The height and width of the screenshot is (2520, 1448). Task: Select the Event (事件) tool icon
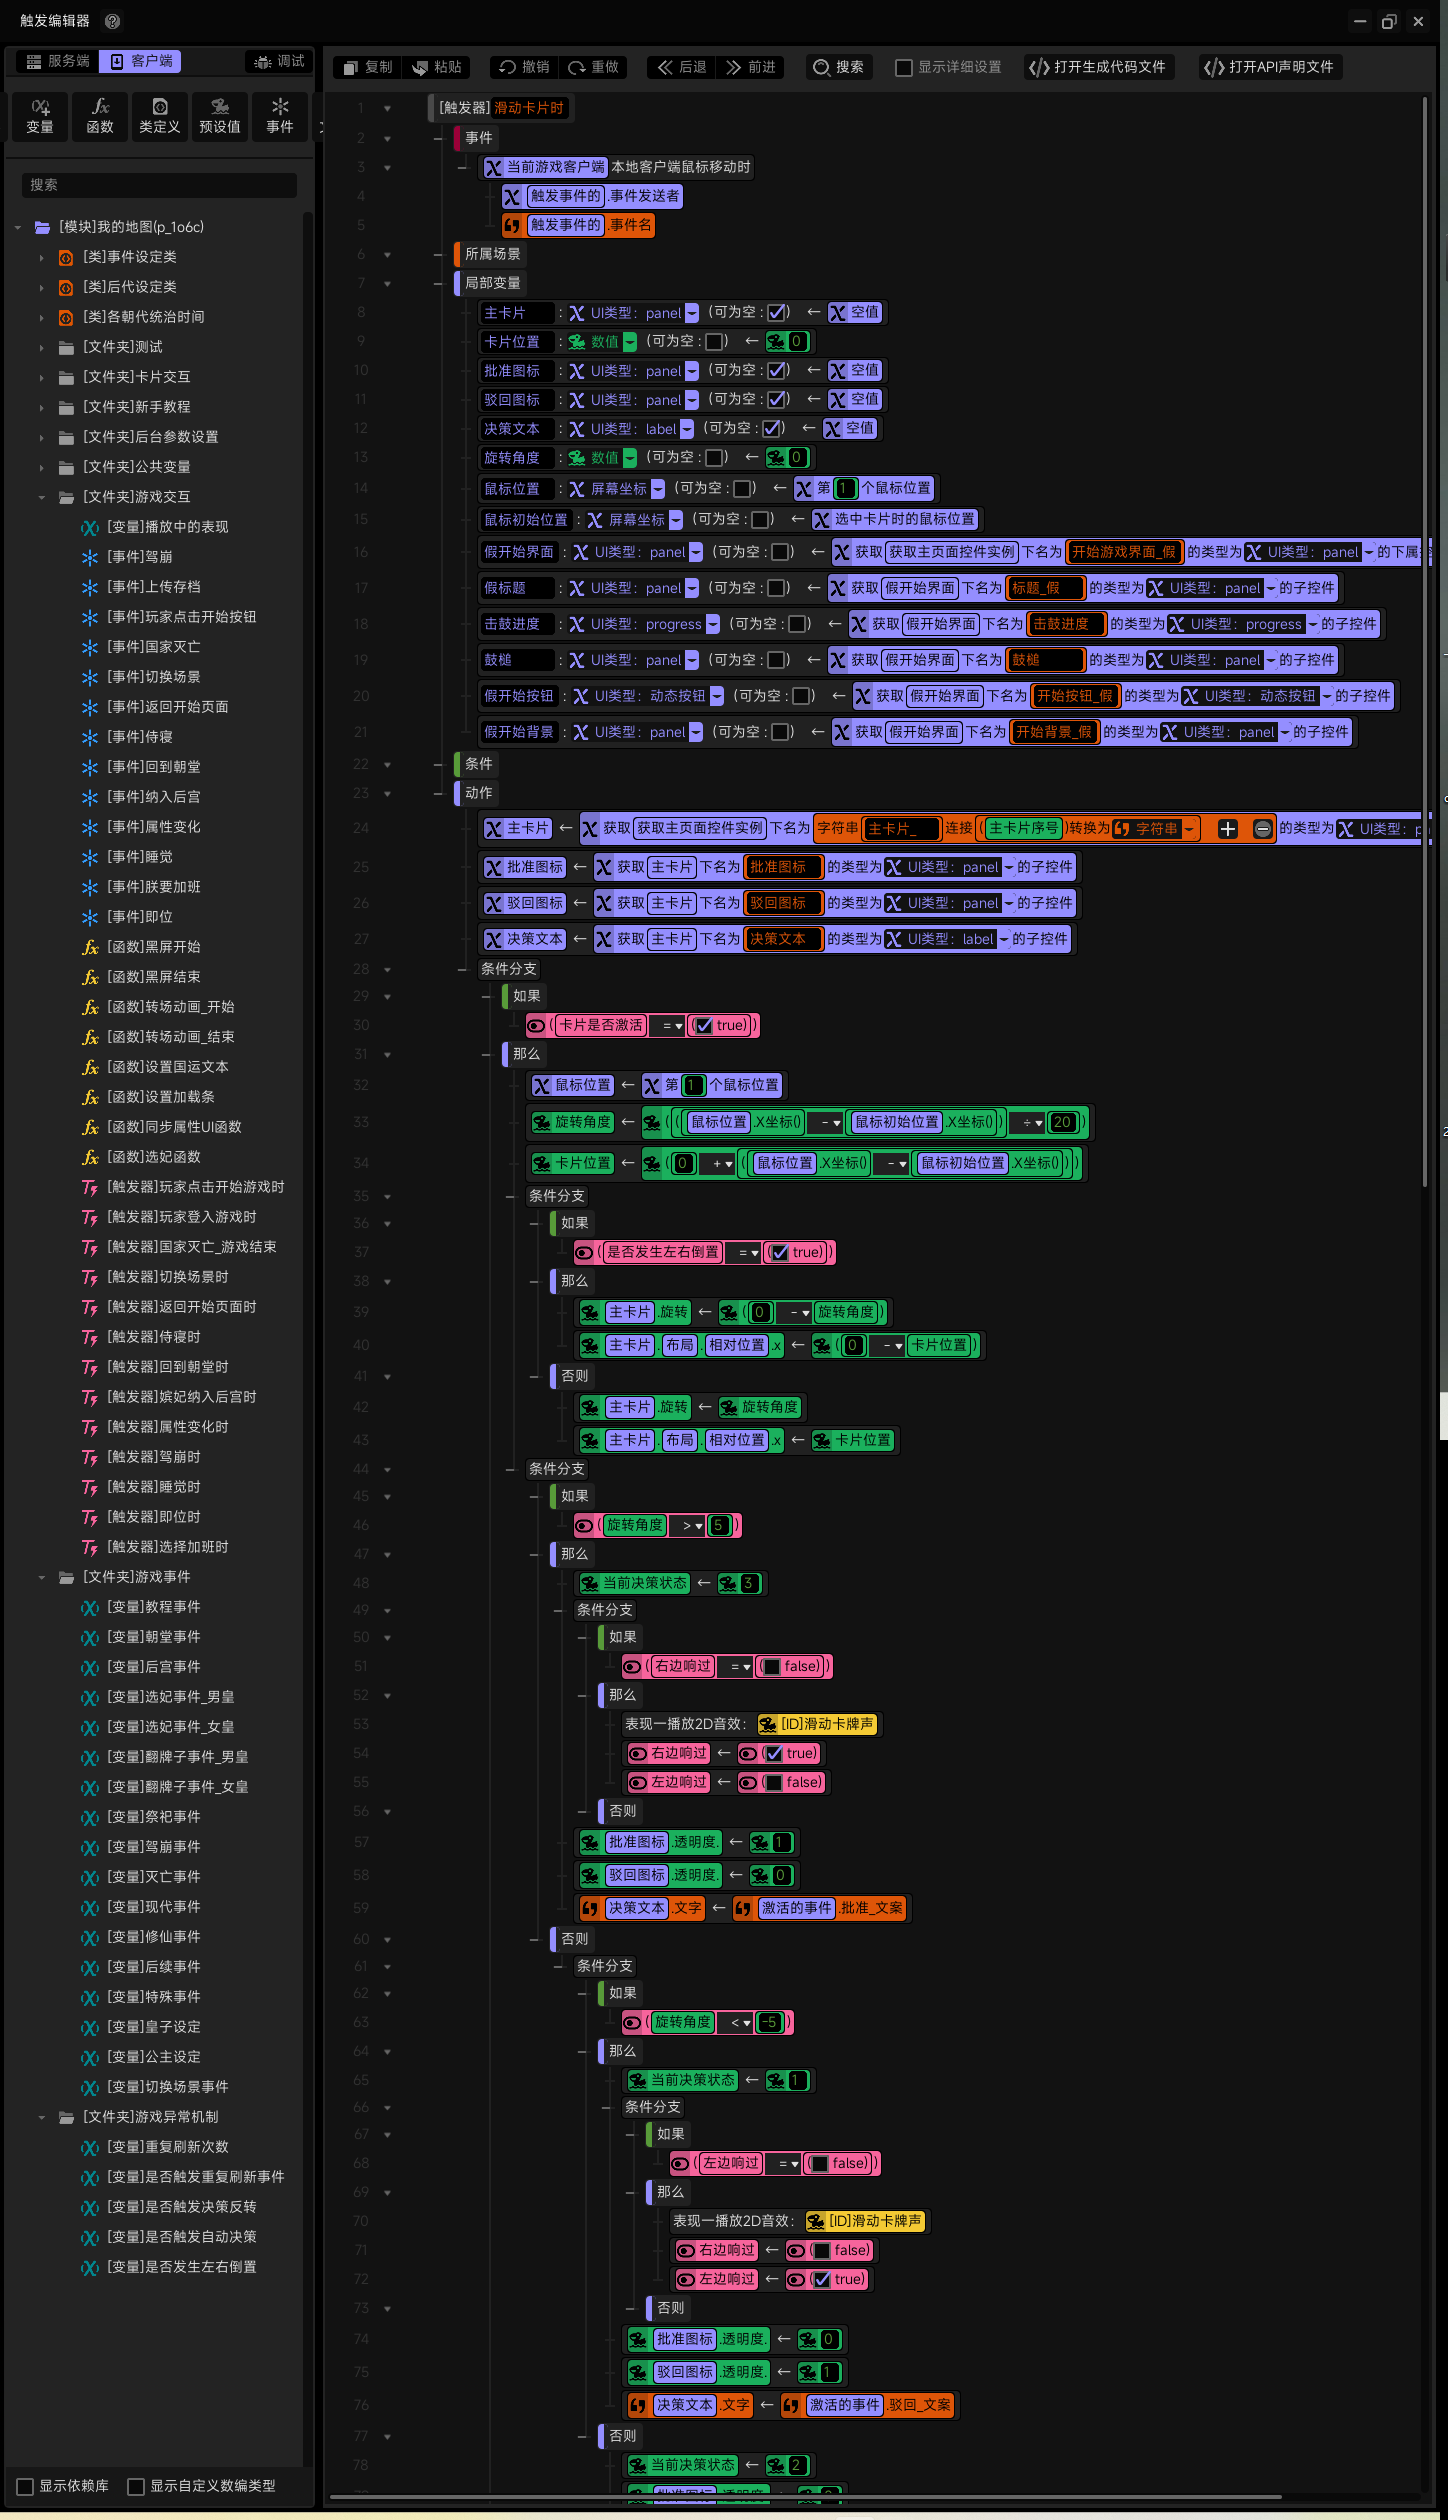coord(280,116)
